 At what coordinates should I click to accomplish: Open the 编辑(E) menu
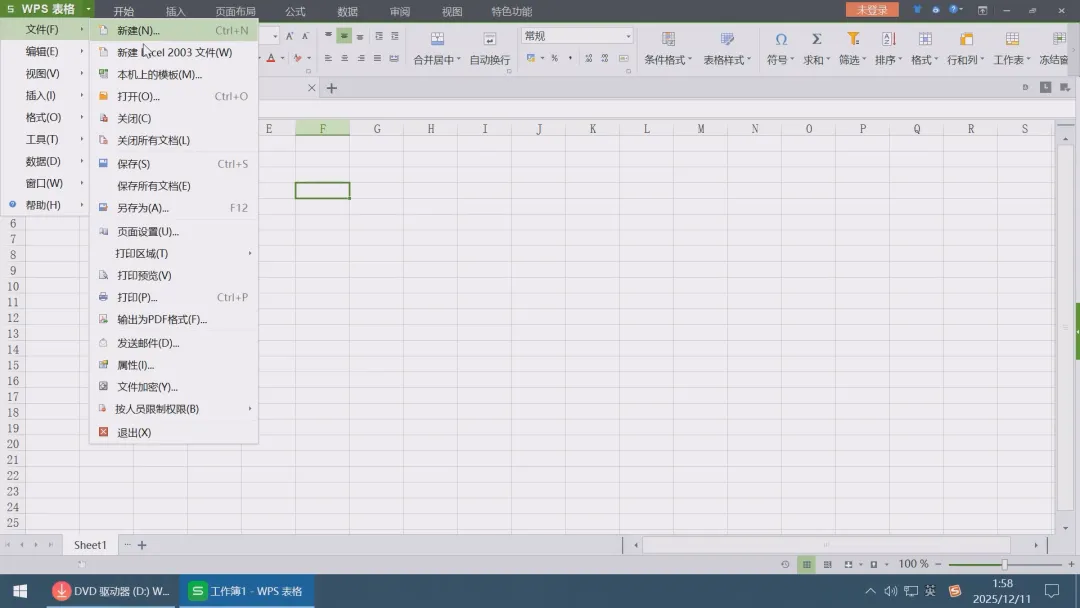click(45, 52)
